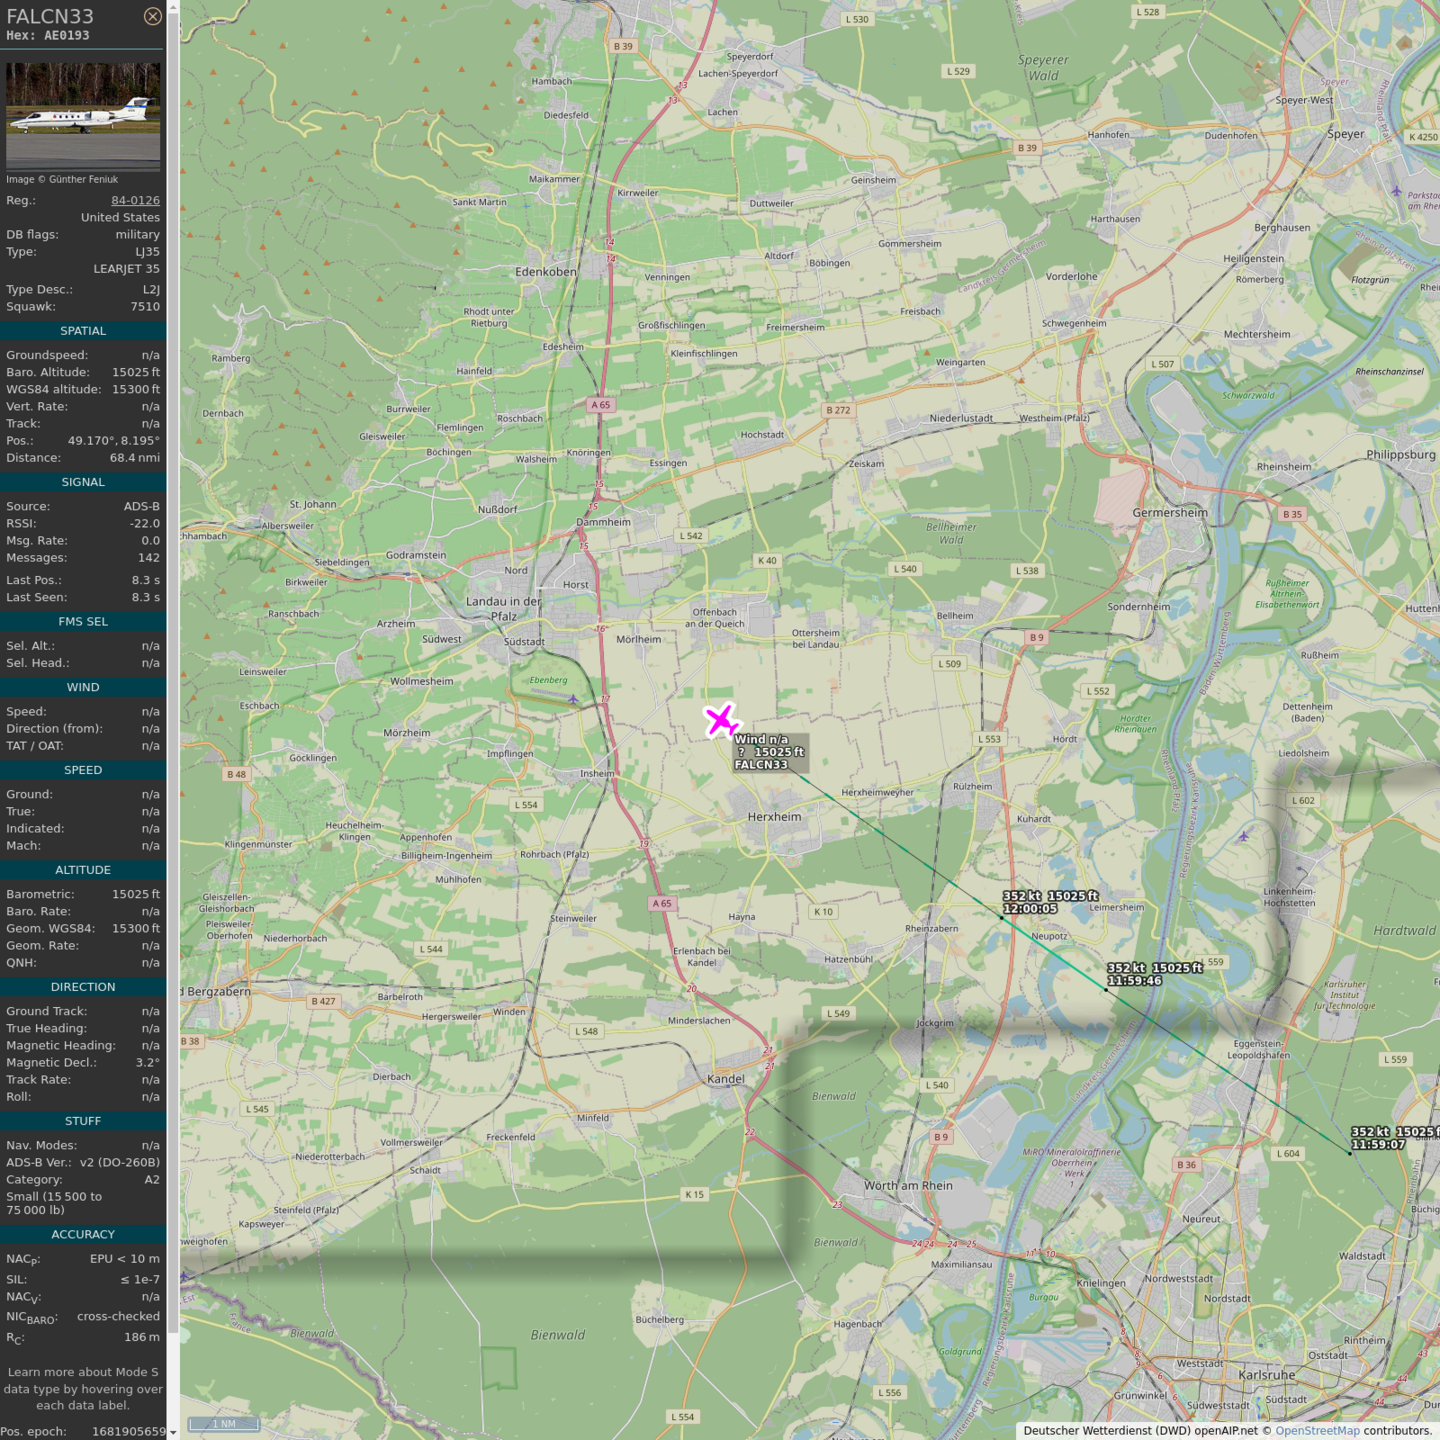Image resolution: width=1440 pixels, height=1440 pixels.
Task: Click the position coordinates 49.170°, 8.195°
Action: [113, 441]
